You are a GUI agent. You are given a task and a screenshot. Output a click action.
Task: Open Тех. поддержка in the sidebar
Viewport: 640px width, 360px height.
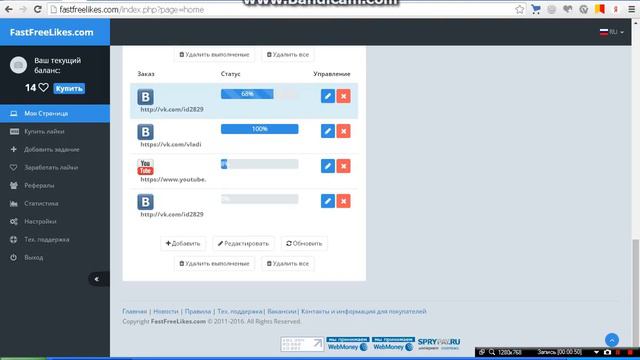[55, 239]
